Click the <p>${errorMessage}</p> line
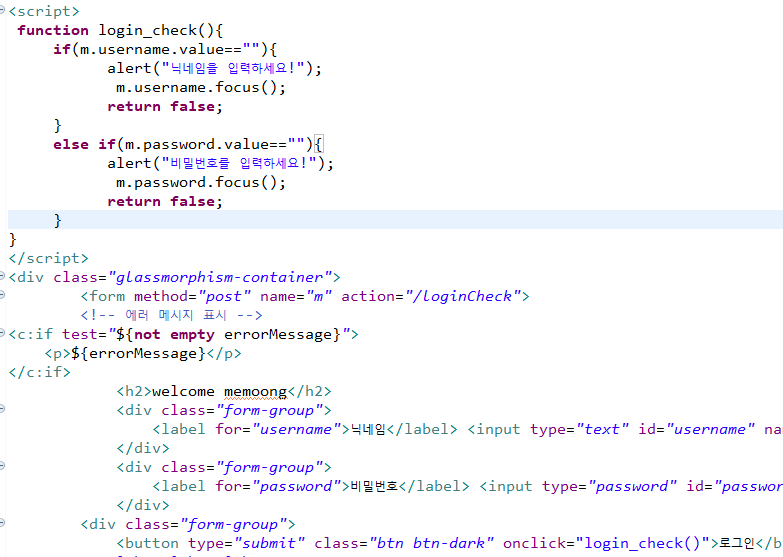The width and height of the screenshot is (783, 557). (143, 353)
